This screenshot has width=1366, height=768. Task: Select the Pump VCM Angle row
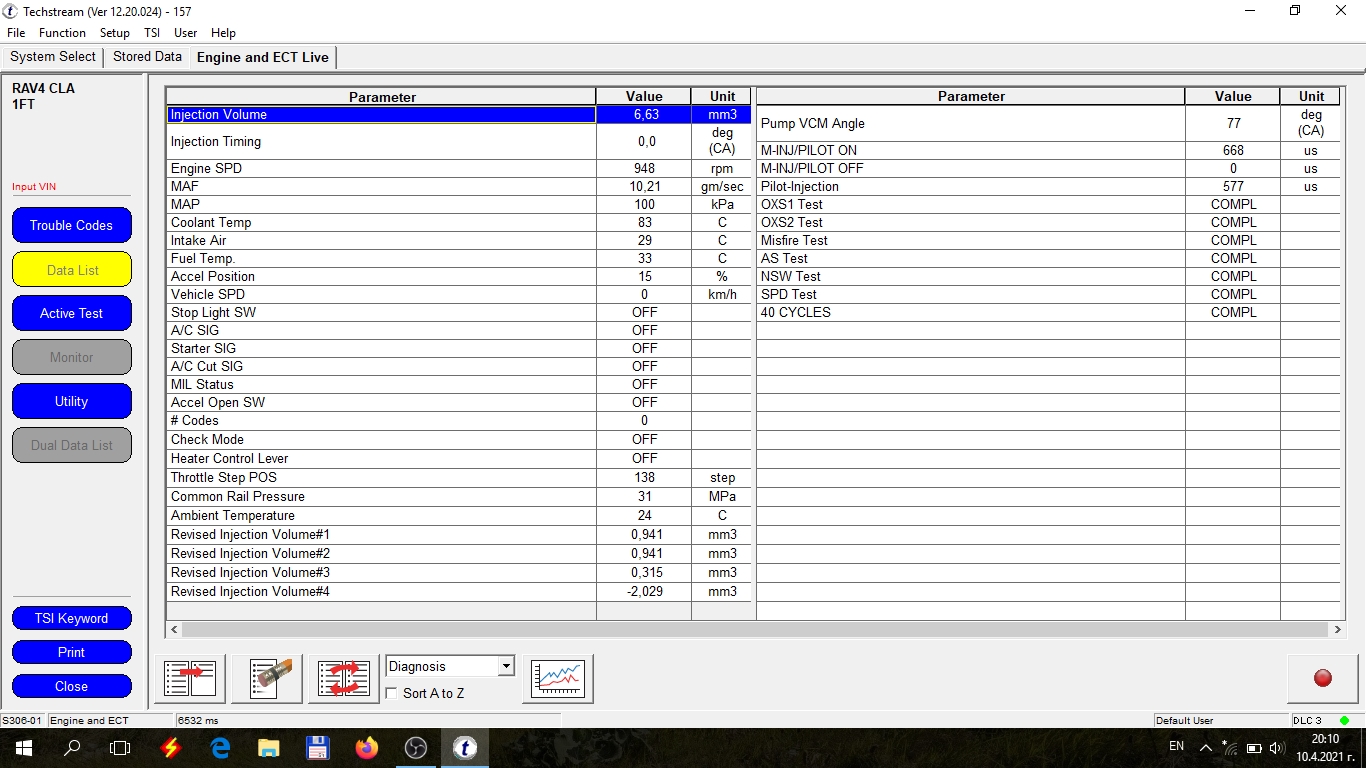tap(1048, 123)
